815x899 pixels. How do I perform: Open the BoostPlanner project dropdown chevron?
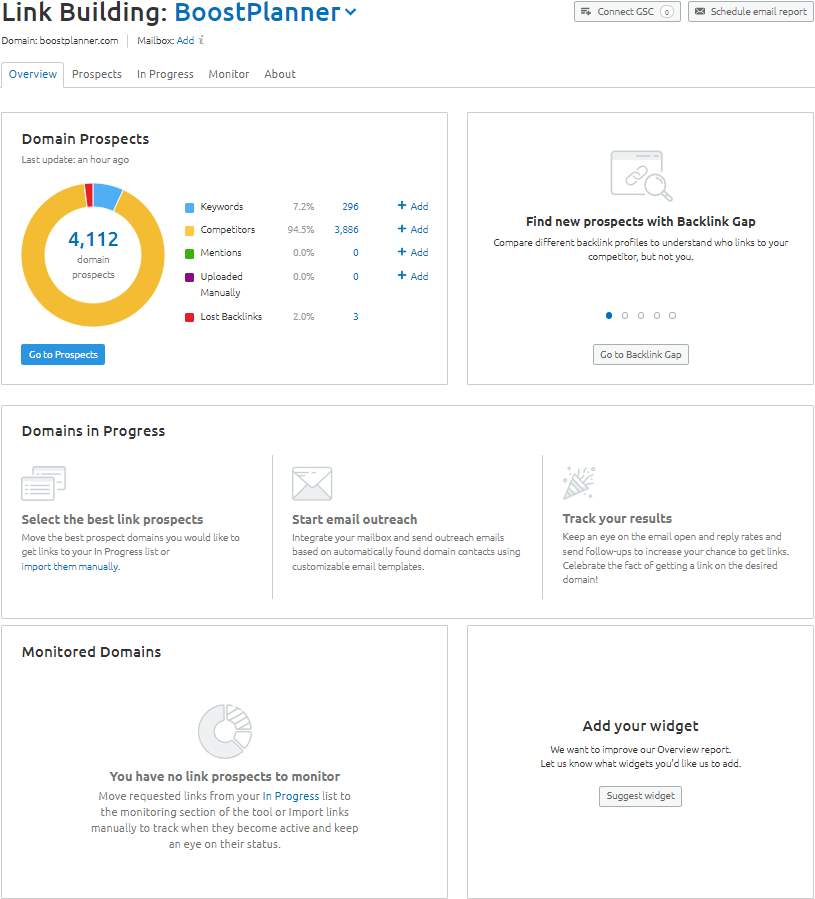[350, 12]
